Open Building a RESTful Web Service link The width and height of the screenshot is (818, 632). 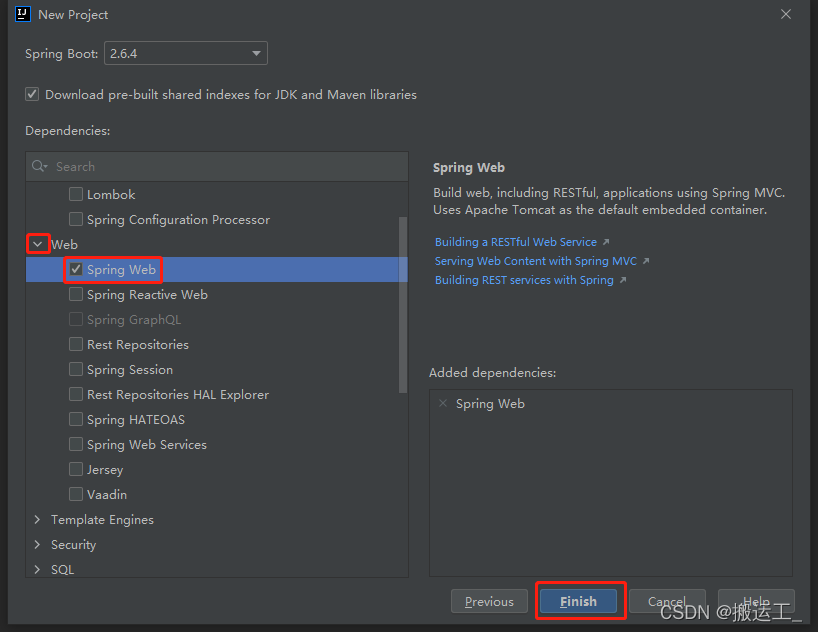515,242
